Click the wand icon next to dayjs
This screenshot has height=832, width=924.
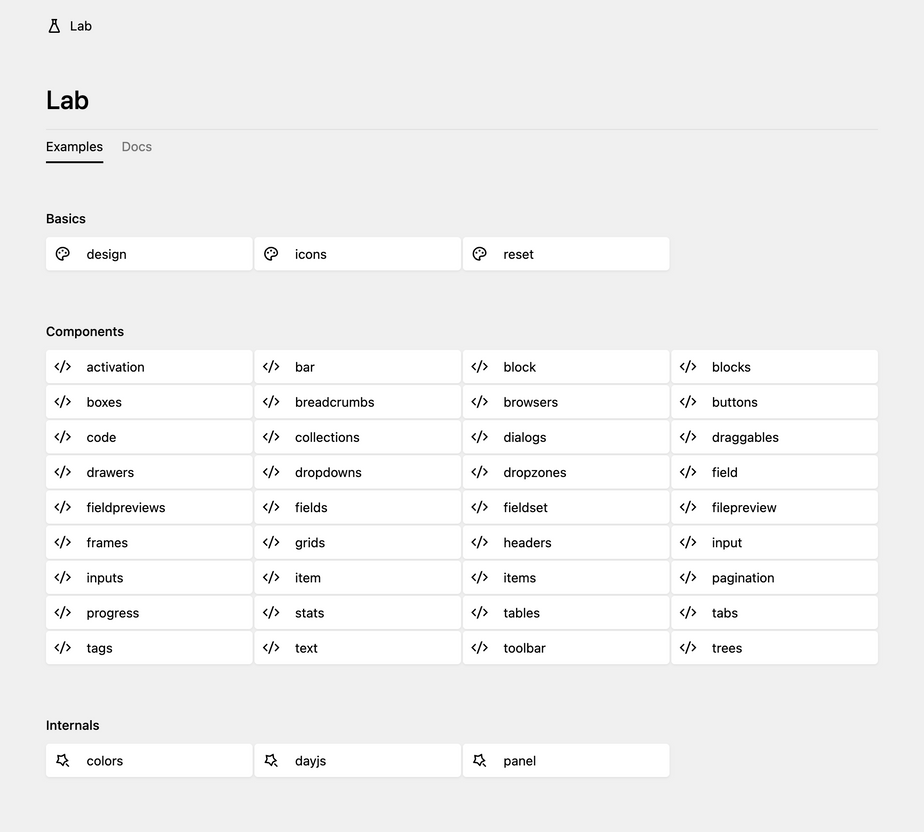(x=271, y=761)
